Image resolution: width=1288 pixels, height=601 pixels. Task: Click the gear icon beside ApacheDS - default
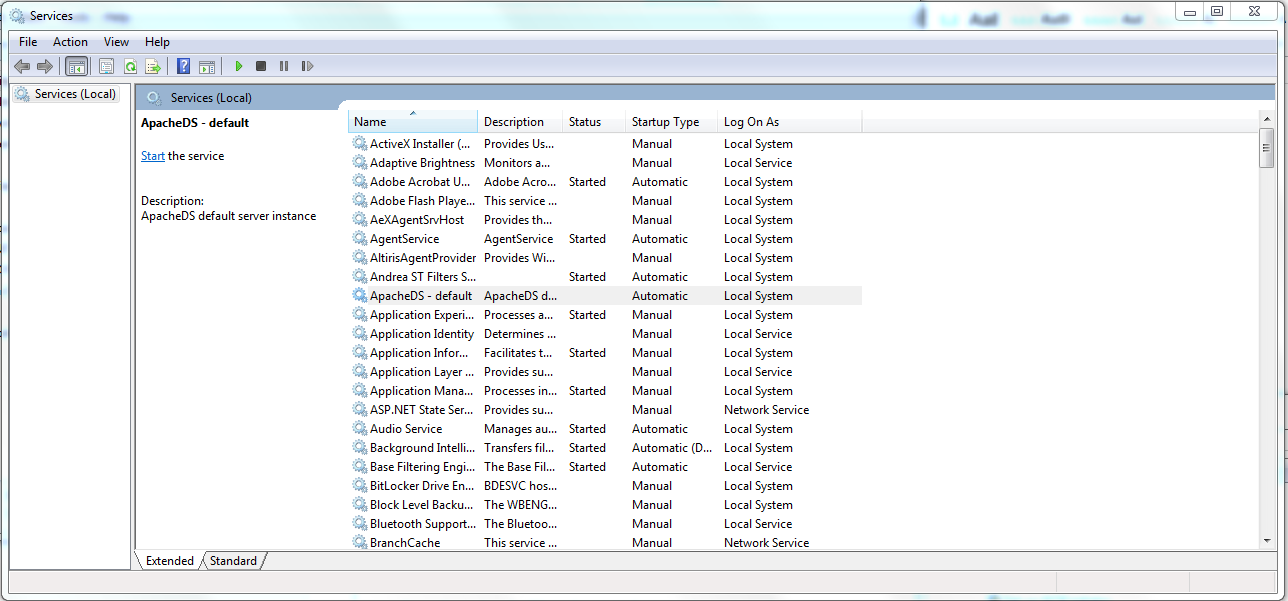click(x=360, y=296)
